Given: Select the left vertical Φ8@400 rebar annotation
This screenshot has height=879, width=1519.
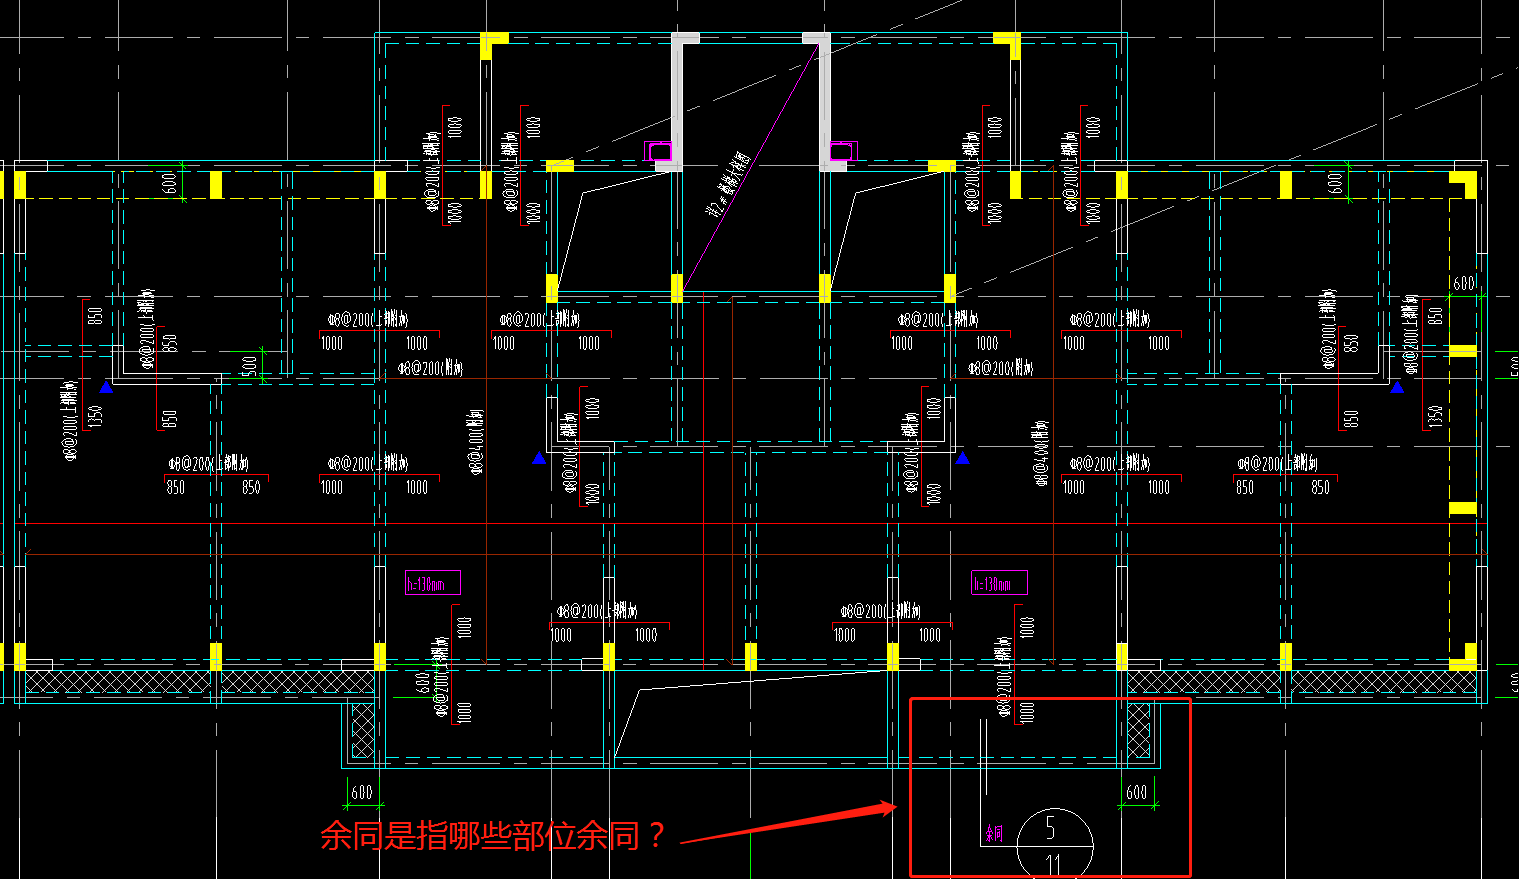Looking at the screenshot, I should coord(476,441).
